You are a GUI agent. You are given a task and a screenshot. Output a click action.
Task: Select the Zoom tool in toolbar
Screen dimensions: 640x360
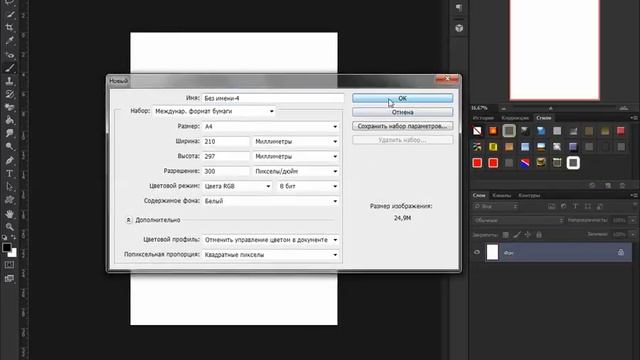click(x=10, y=227)
